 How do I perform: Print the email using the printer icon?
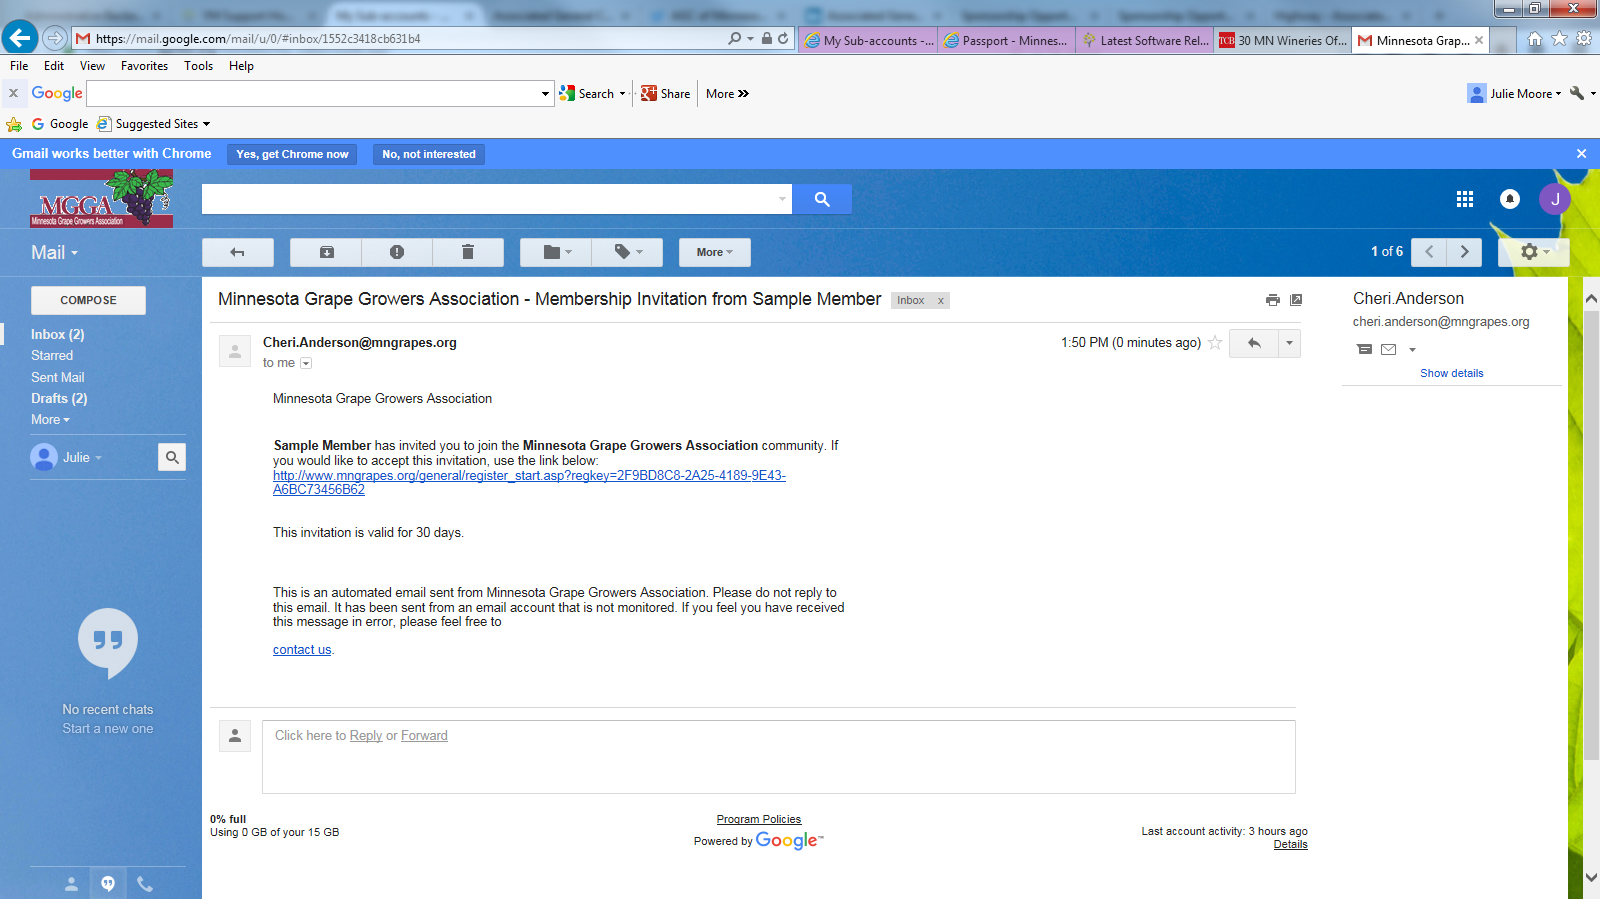(1272, 300)
